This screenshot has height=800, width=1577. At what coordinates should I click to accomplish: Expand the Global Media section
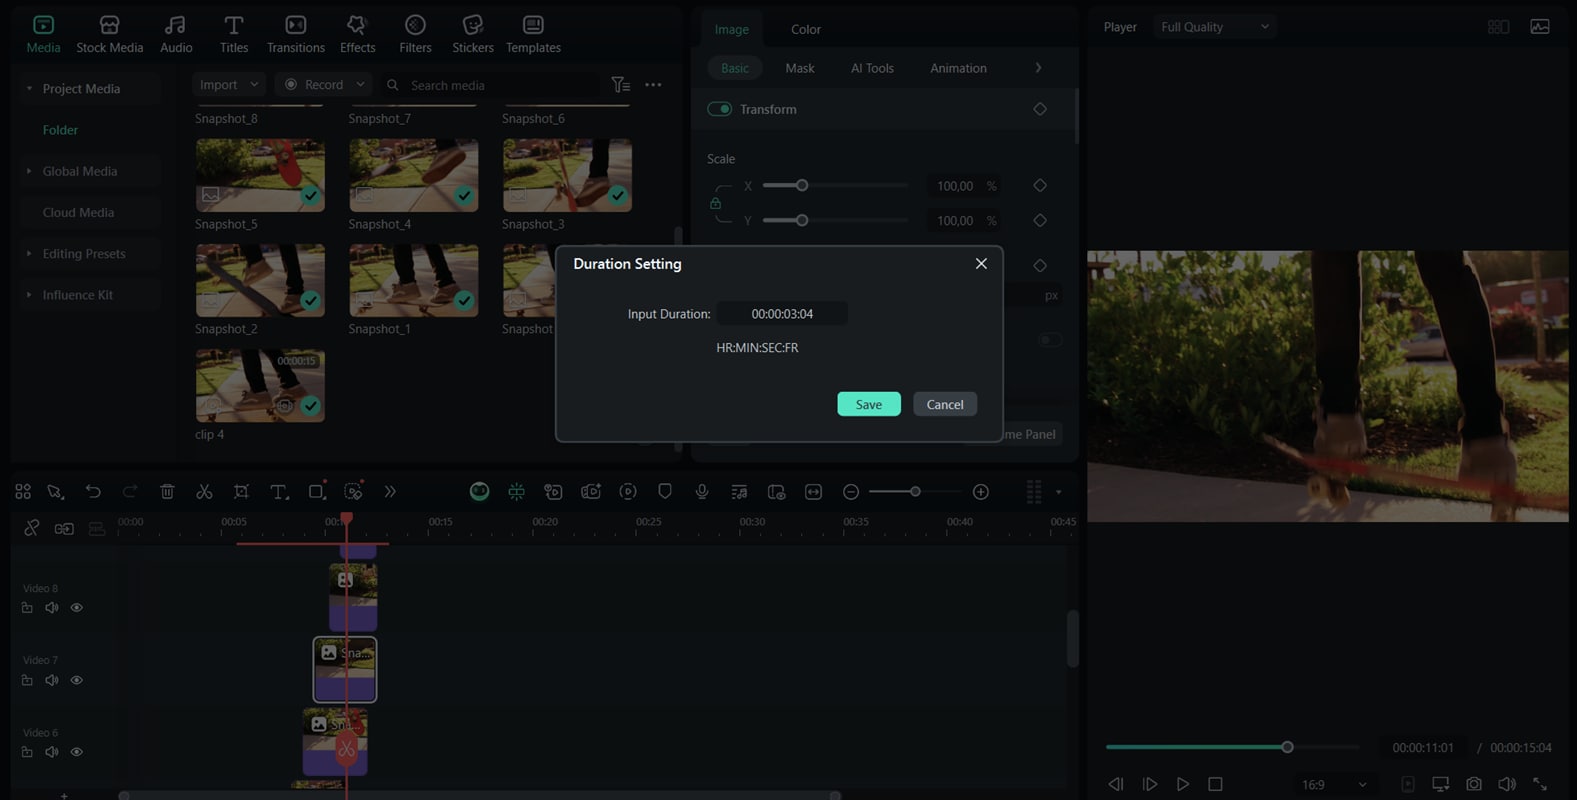(x=29, y=171)
